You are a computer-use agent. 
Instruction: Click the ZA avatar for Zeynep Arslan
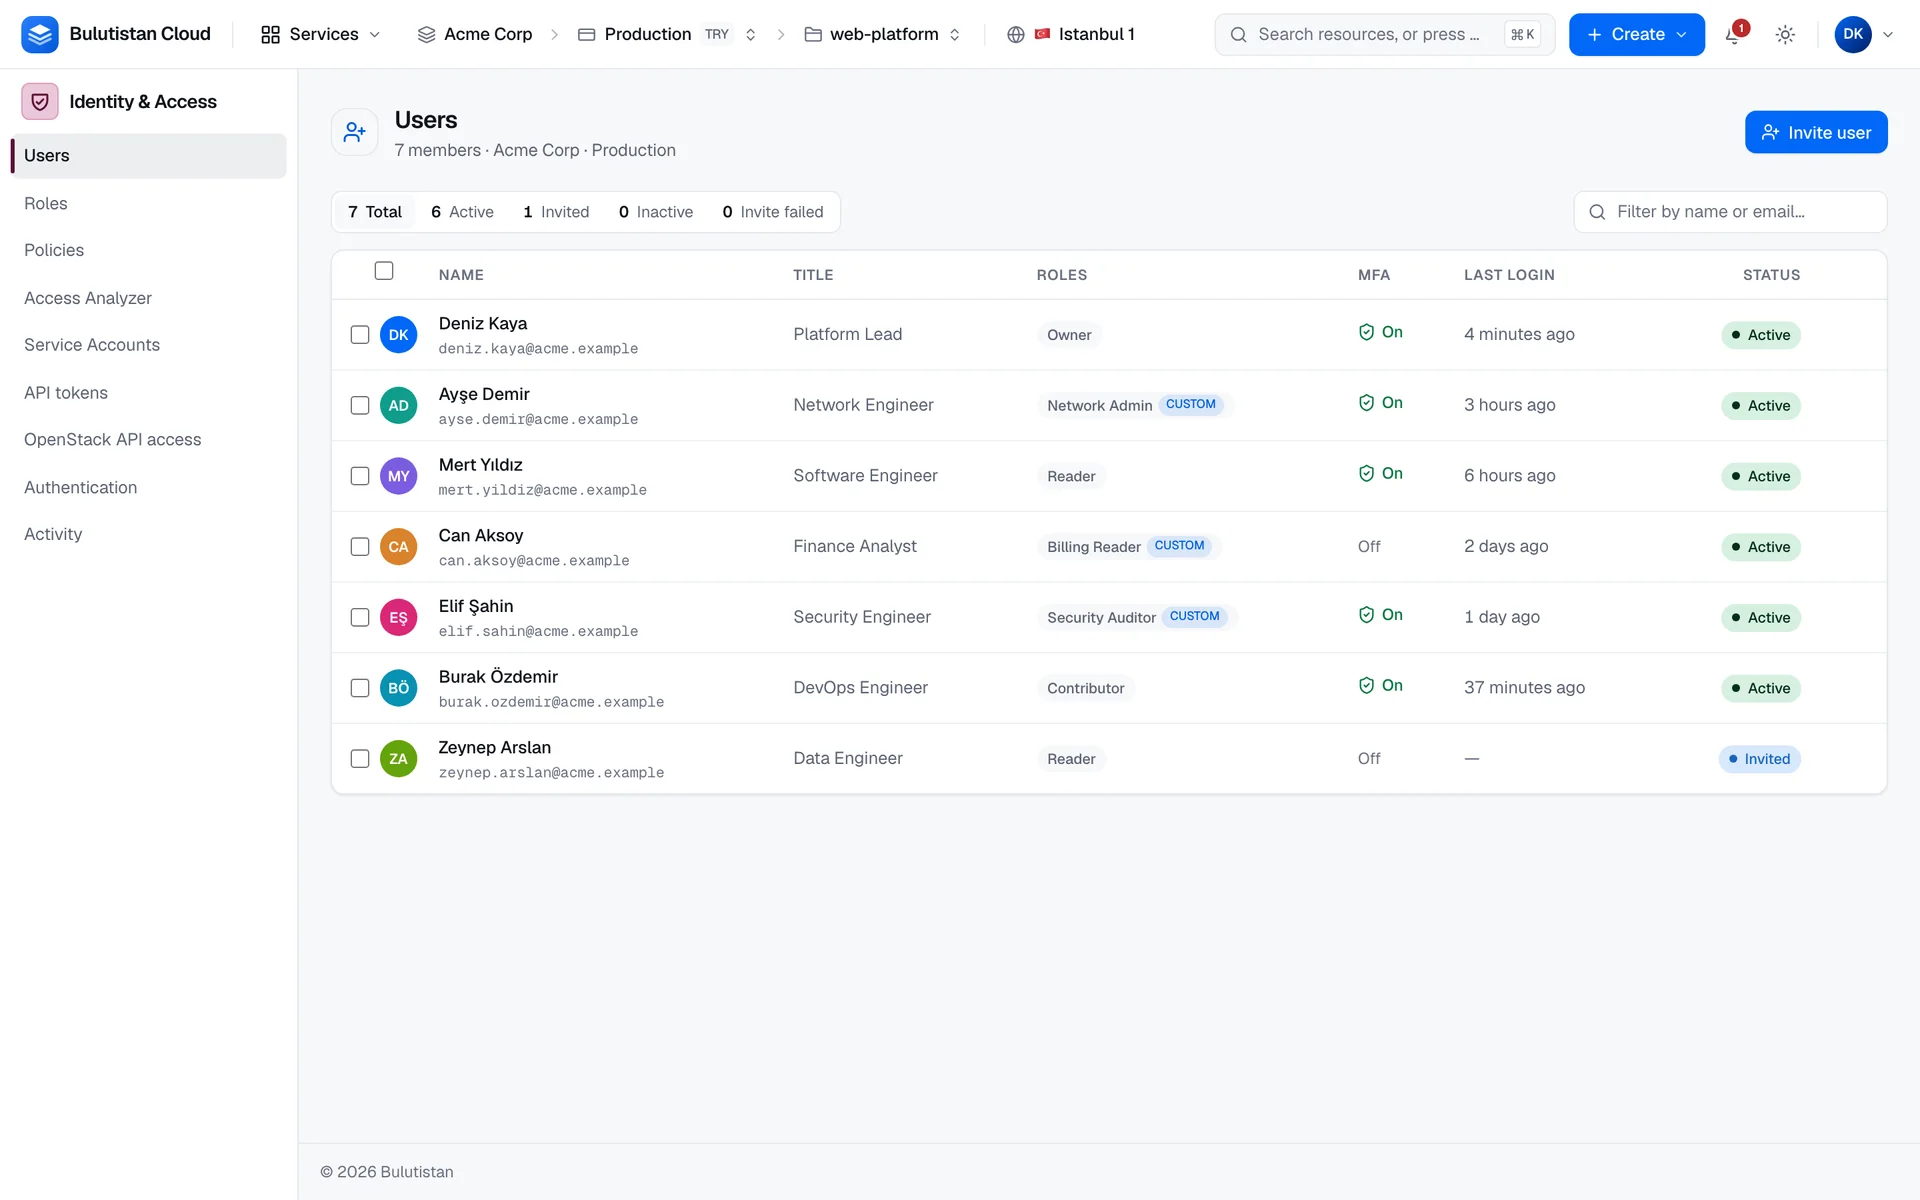398,759
